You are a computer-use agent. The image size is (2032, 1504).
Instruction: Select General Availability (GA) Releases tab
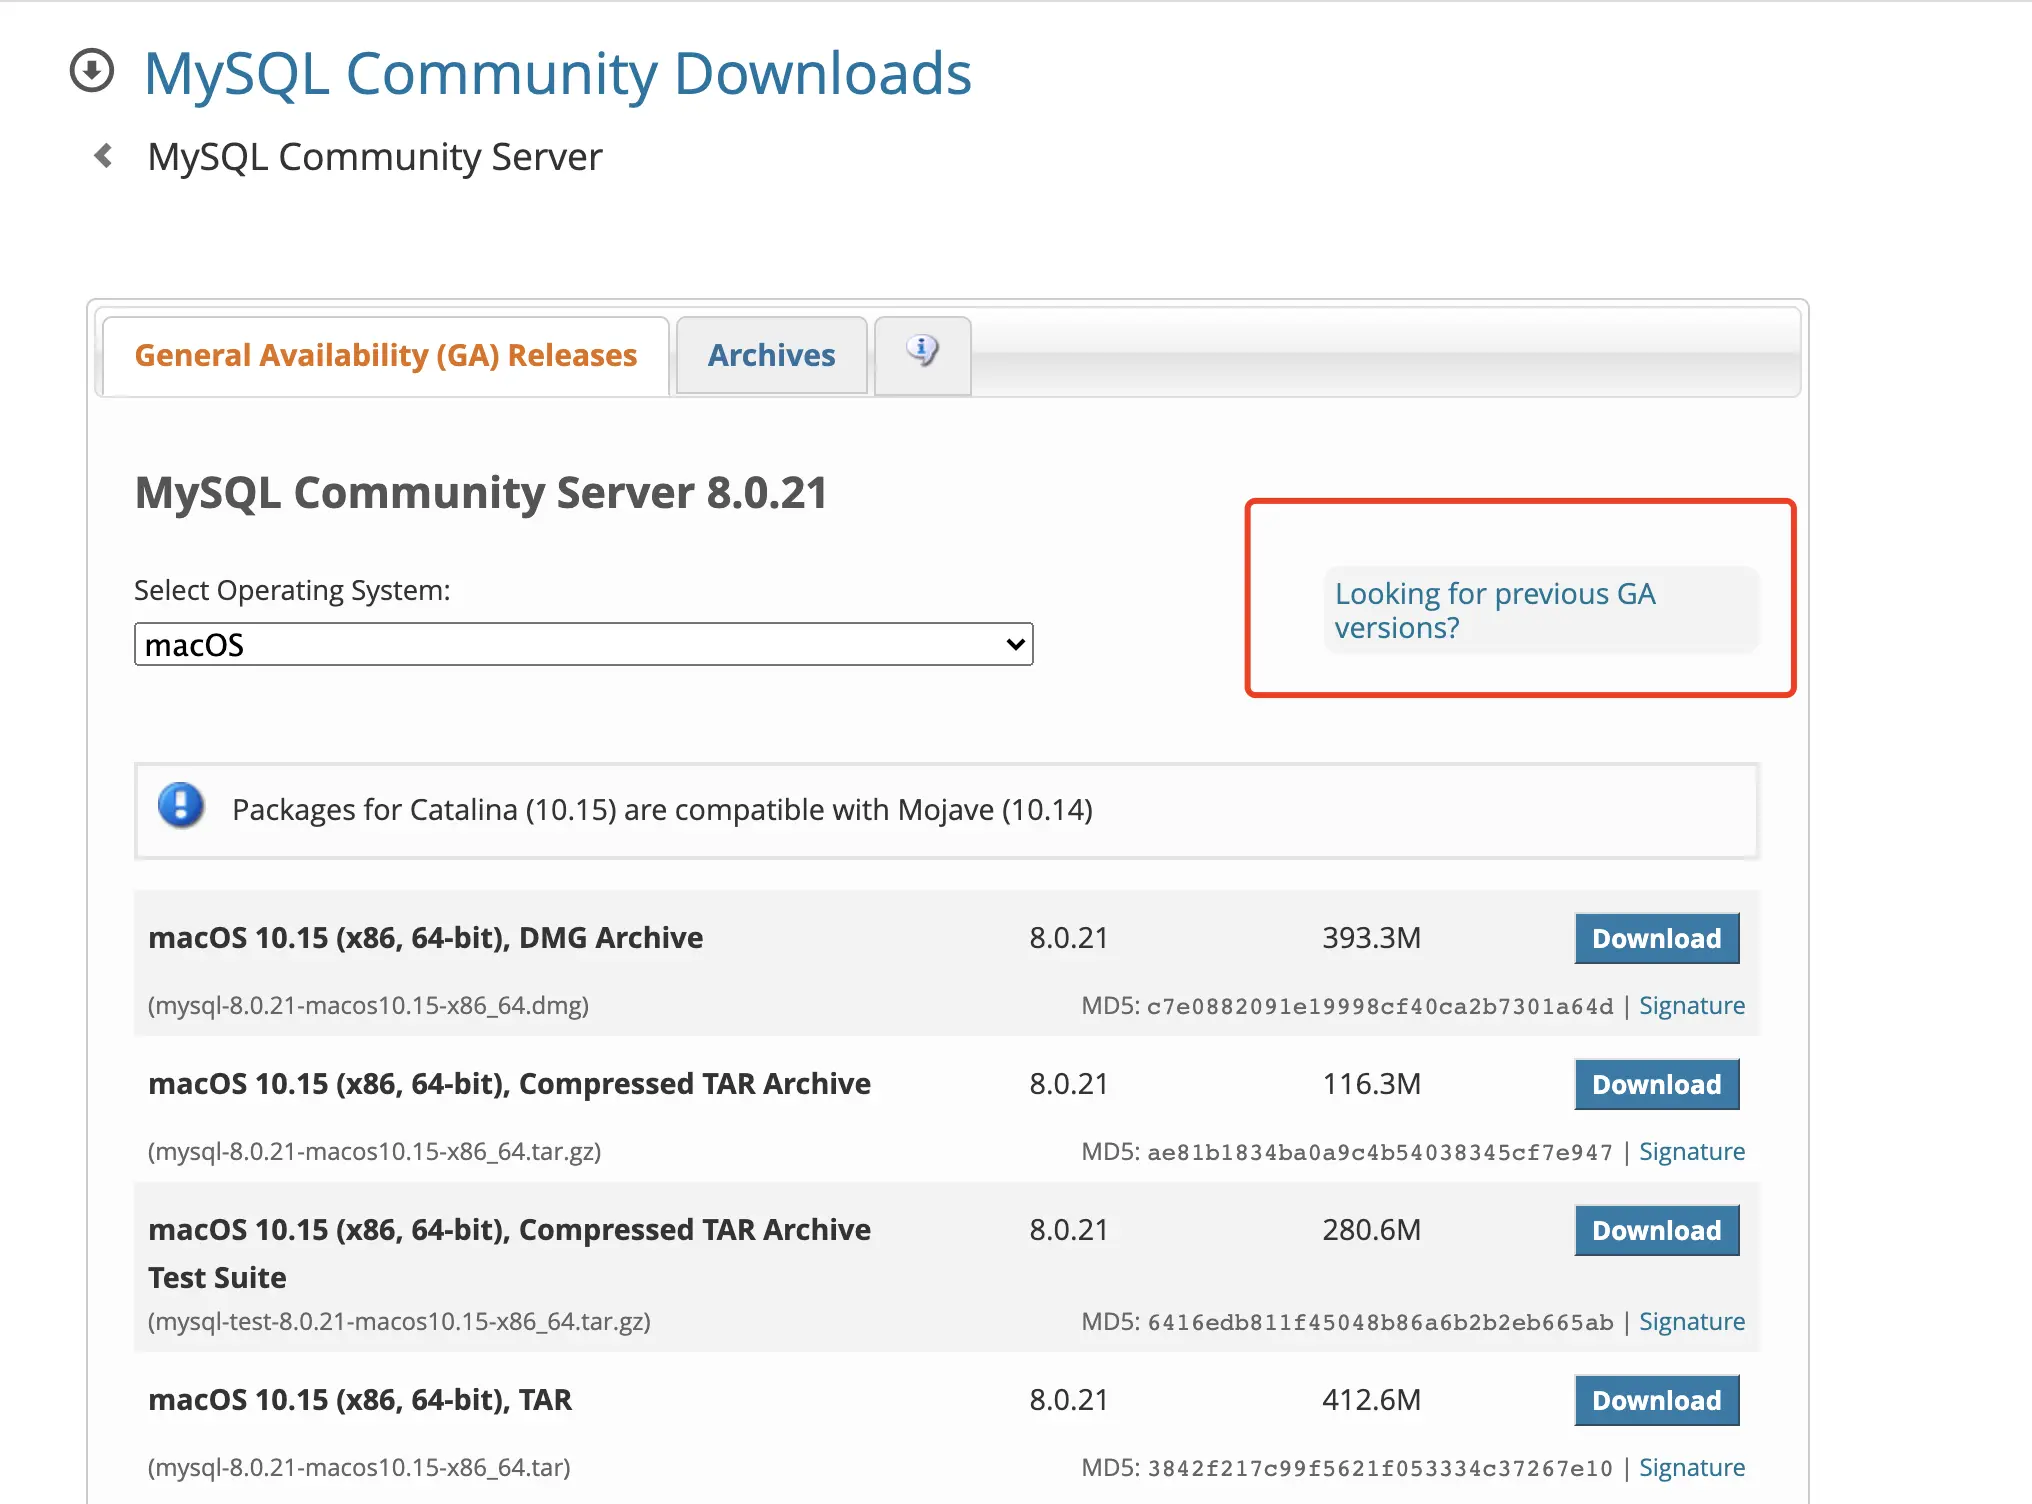pos(385,356)
